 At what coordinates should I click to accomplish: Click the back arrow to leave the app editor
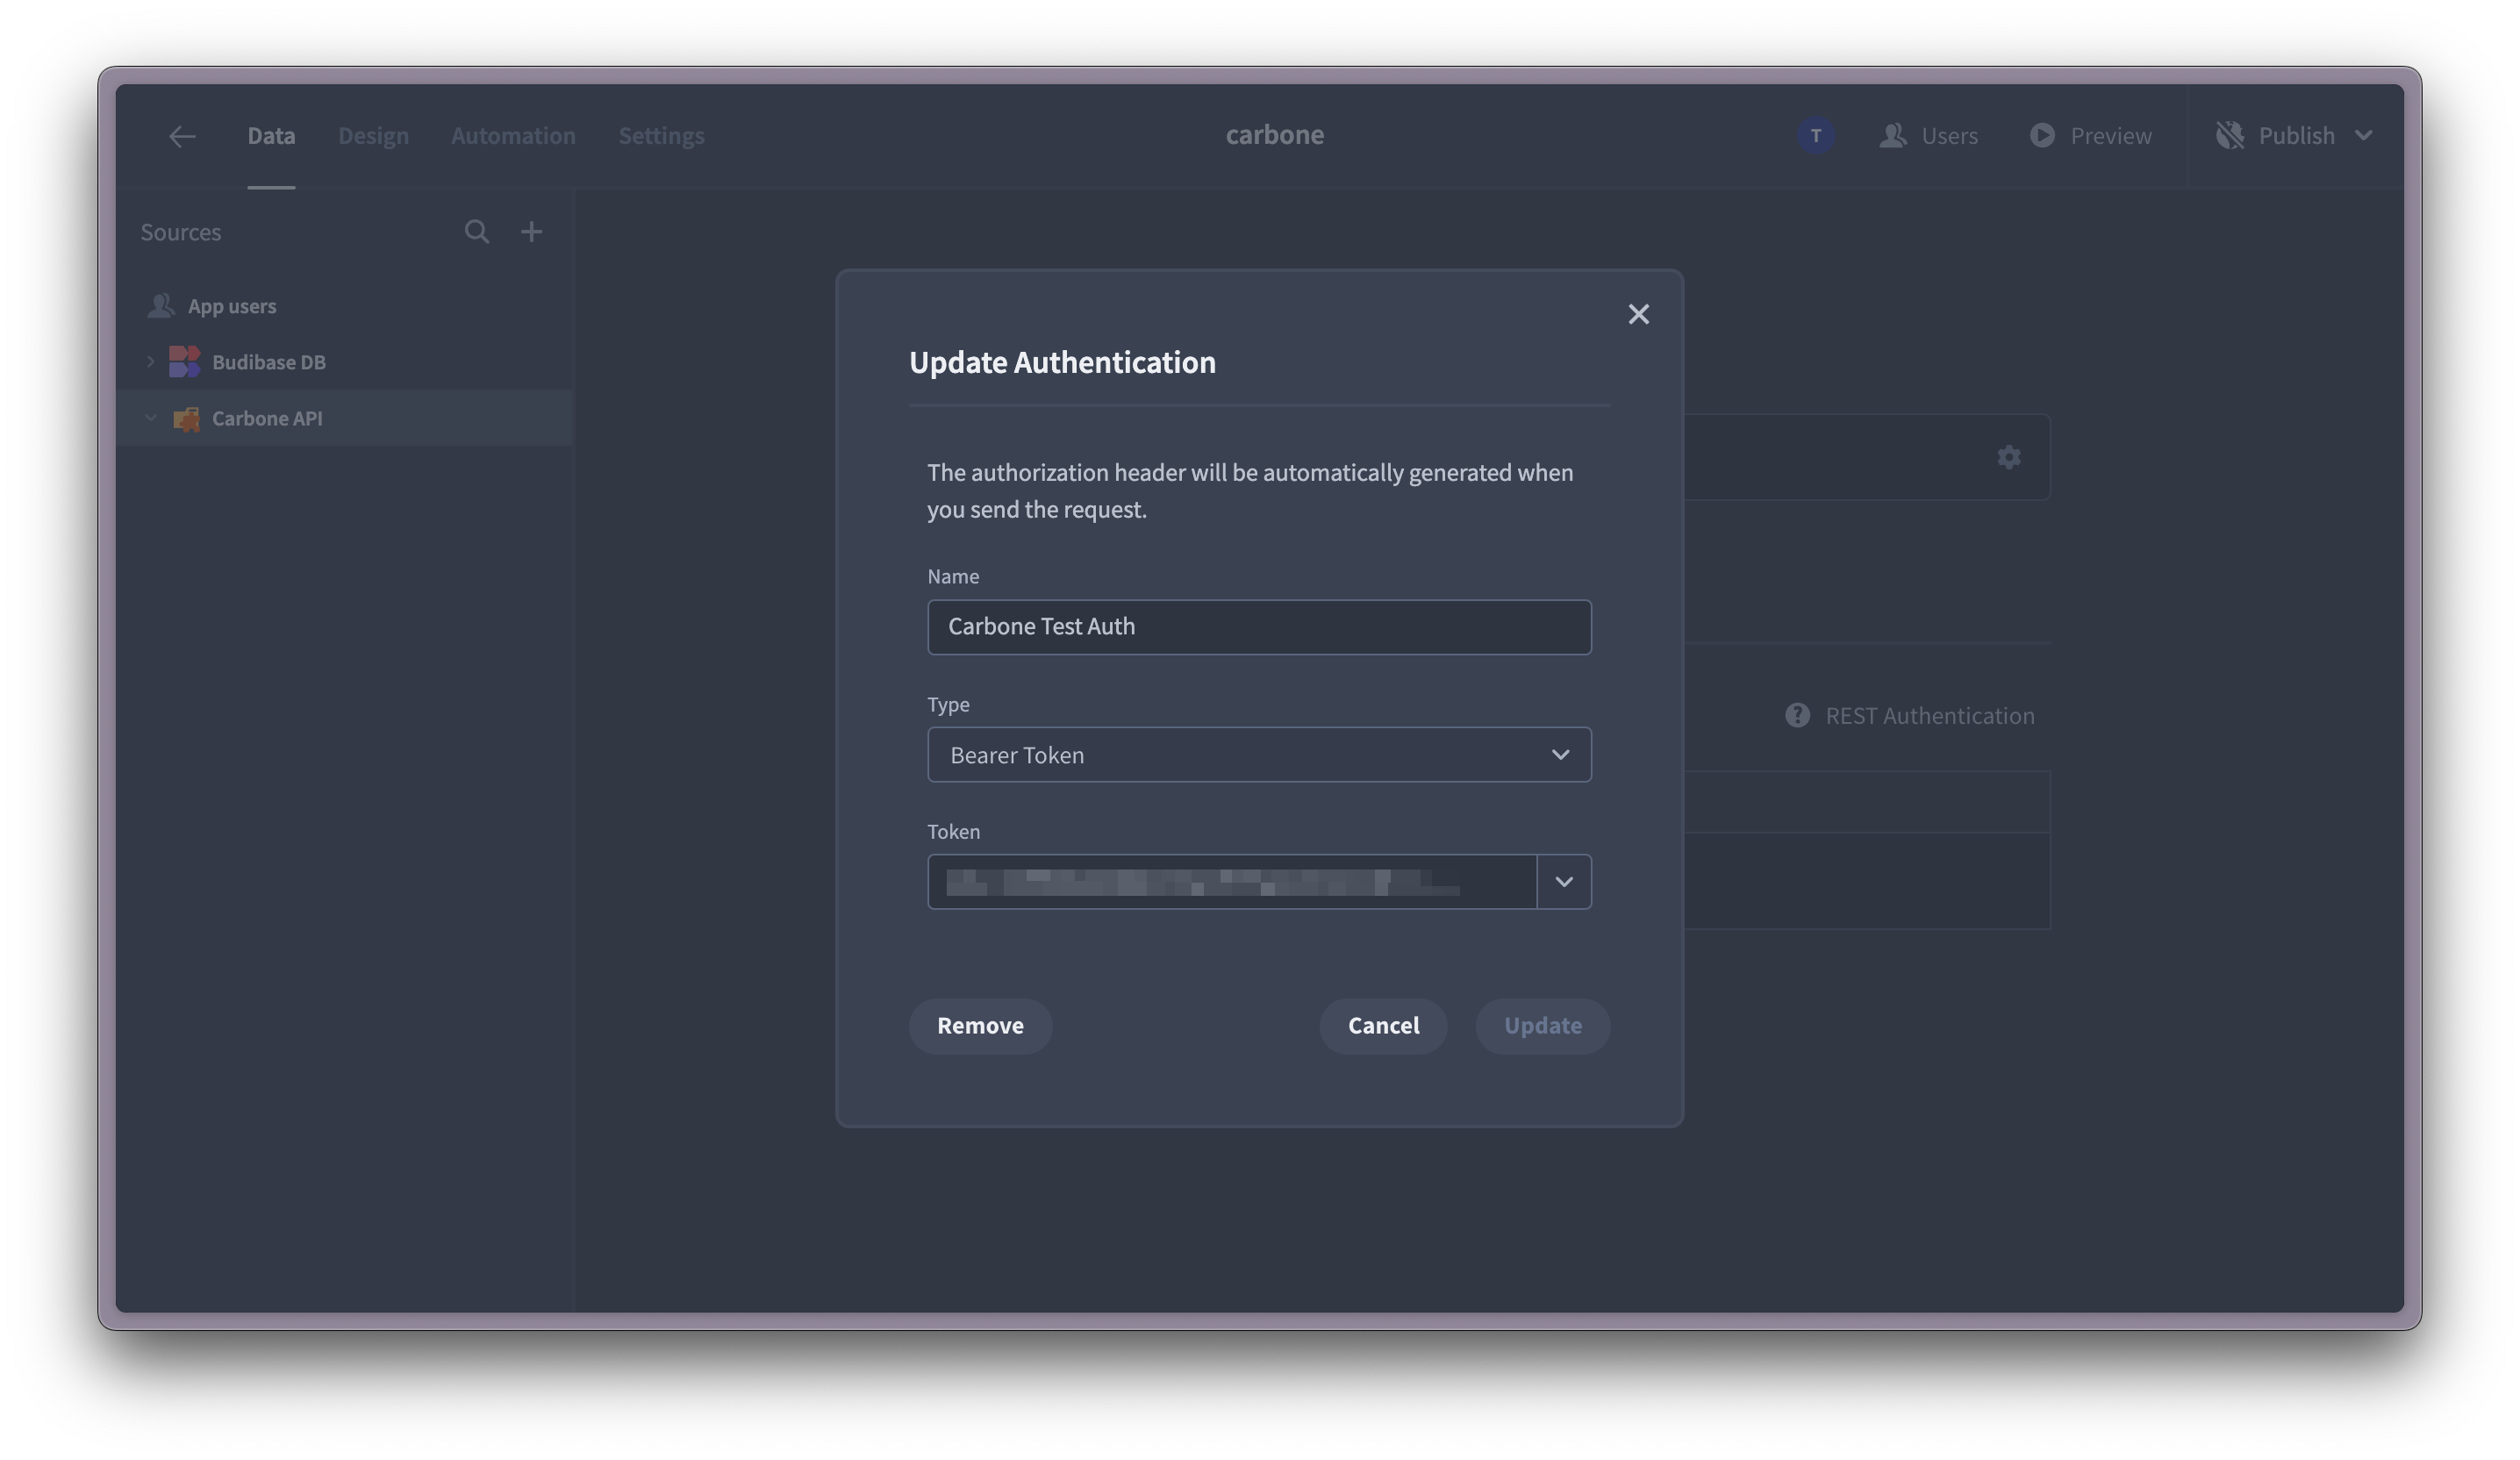182,136
